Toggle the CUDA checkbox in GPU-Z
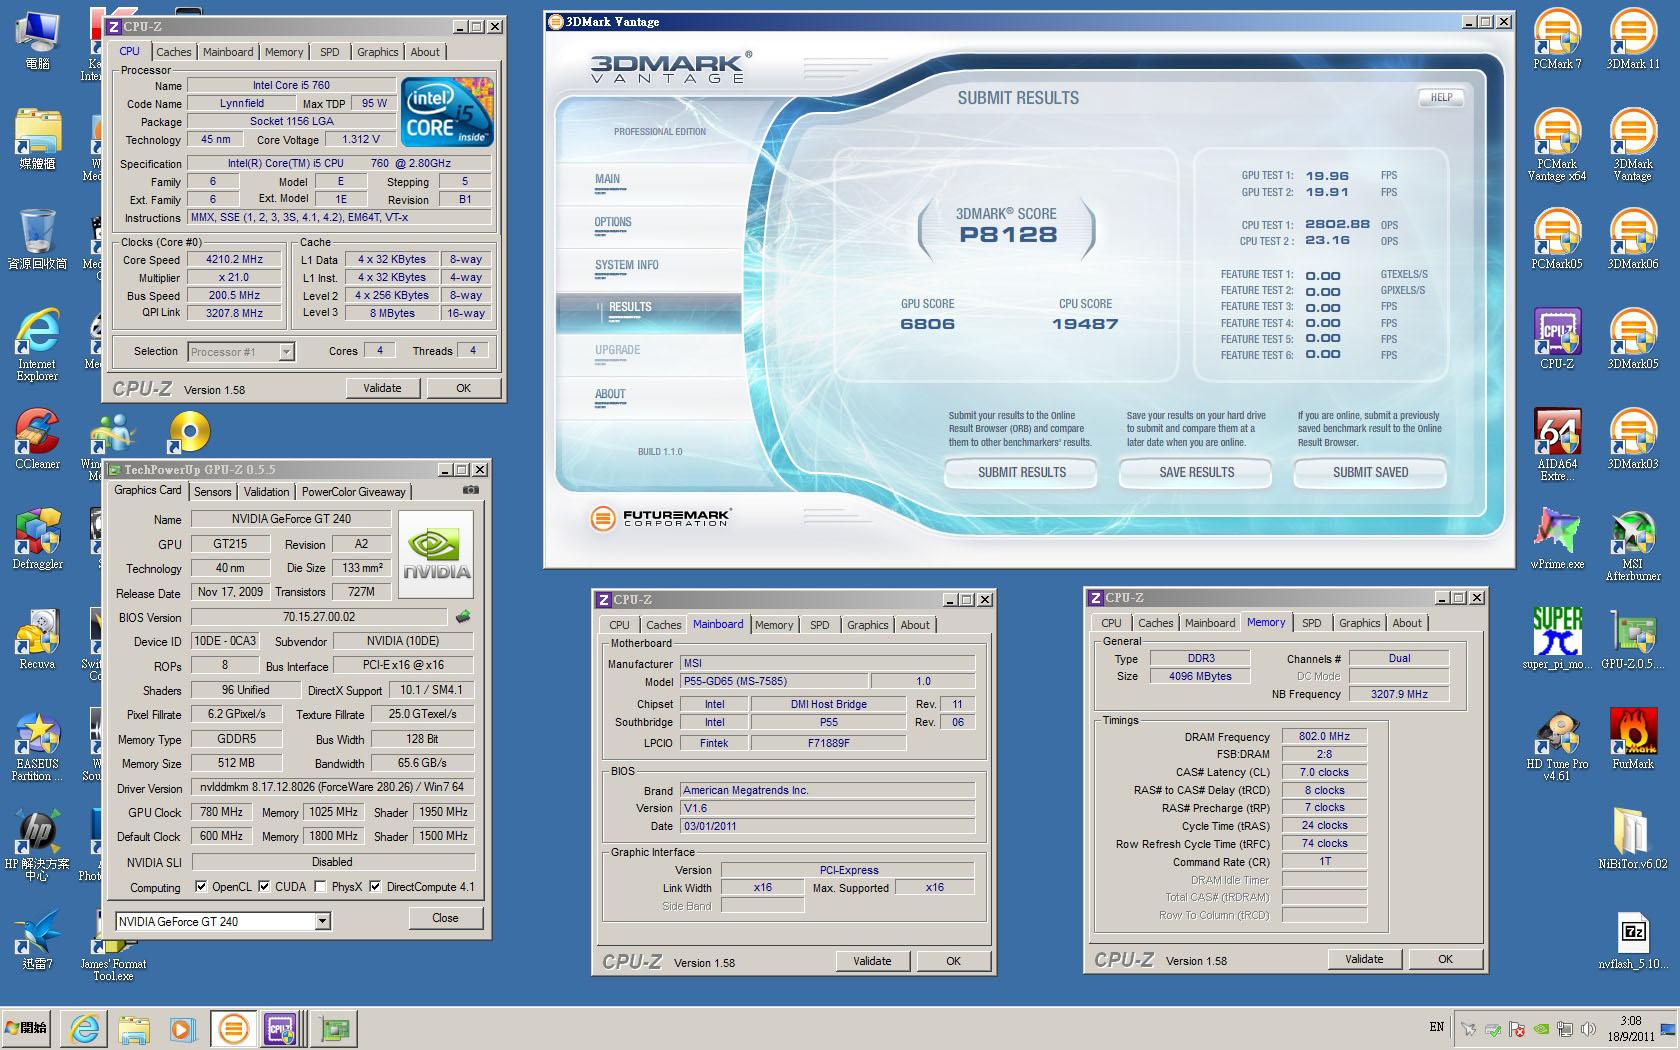The width and height of the screenshot is (1680, 1050). pos(264,886)
